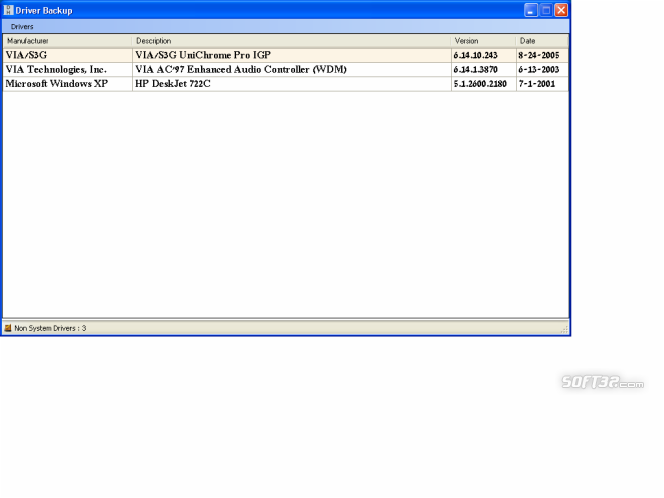
Task: Select the VIA/S3G manufacturer cell
Action: pos(68,55)
